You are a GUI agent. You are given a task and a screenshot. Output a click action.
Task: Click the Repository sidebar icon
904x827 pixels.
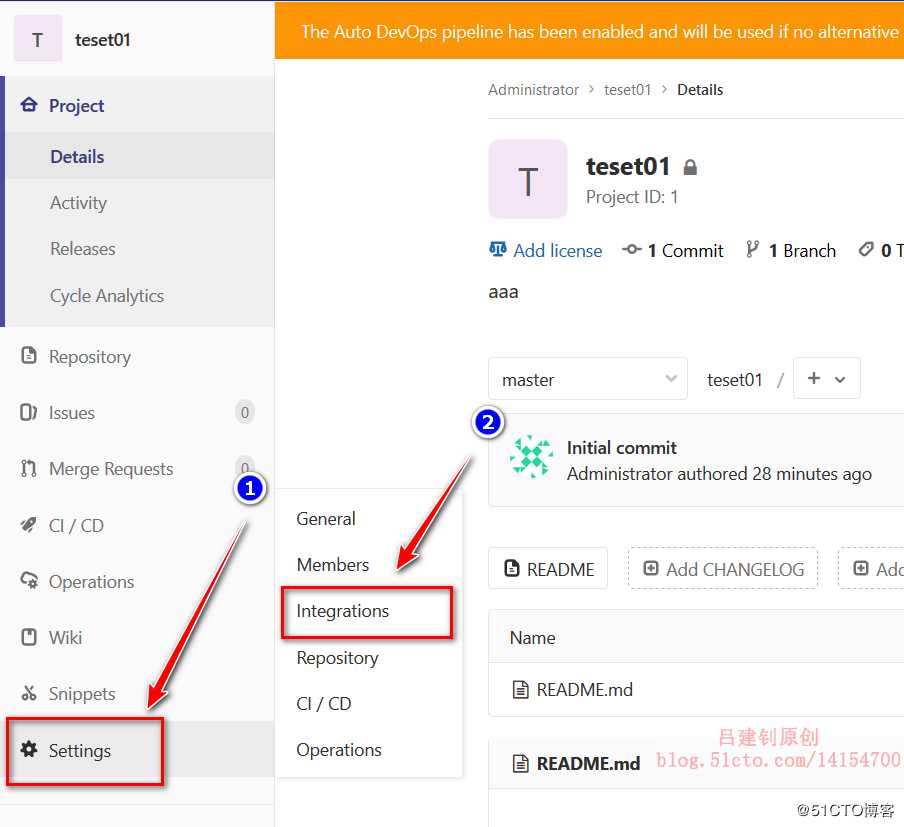pyautogui.click(x=29, y=355)
